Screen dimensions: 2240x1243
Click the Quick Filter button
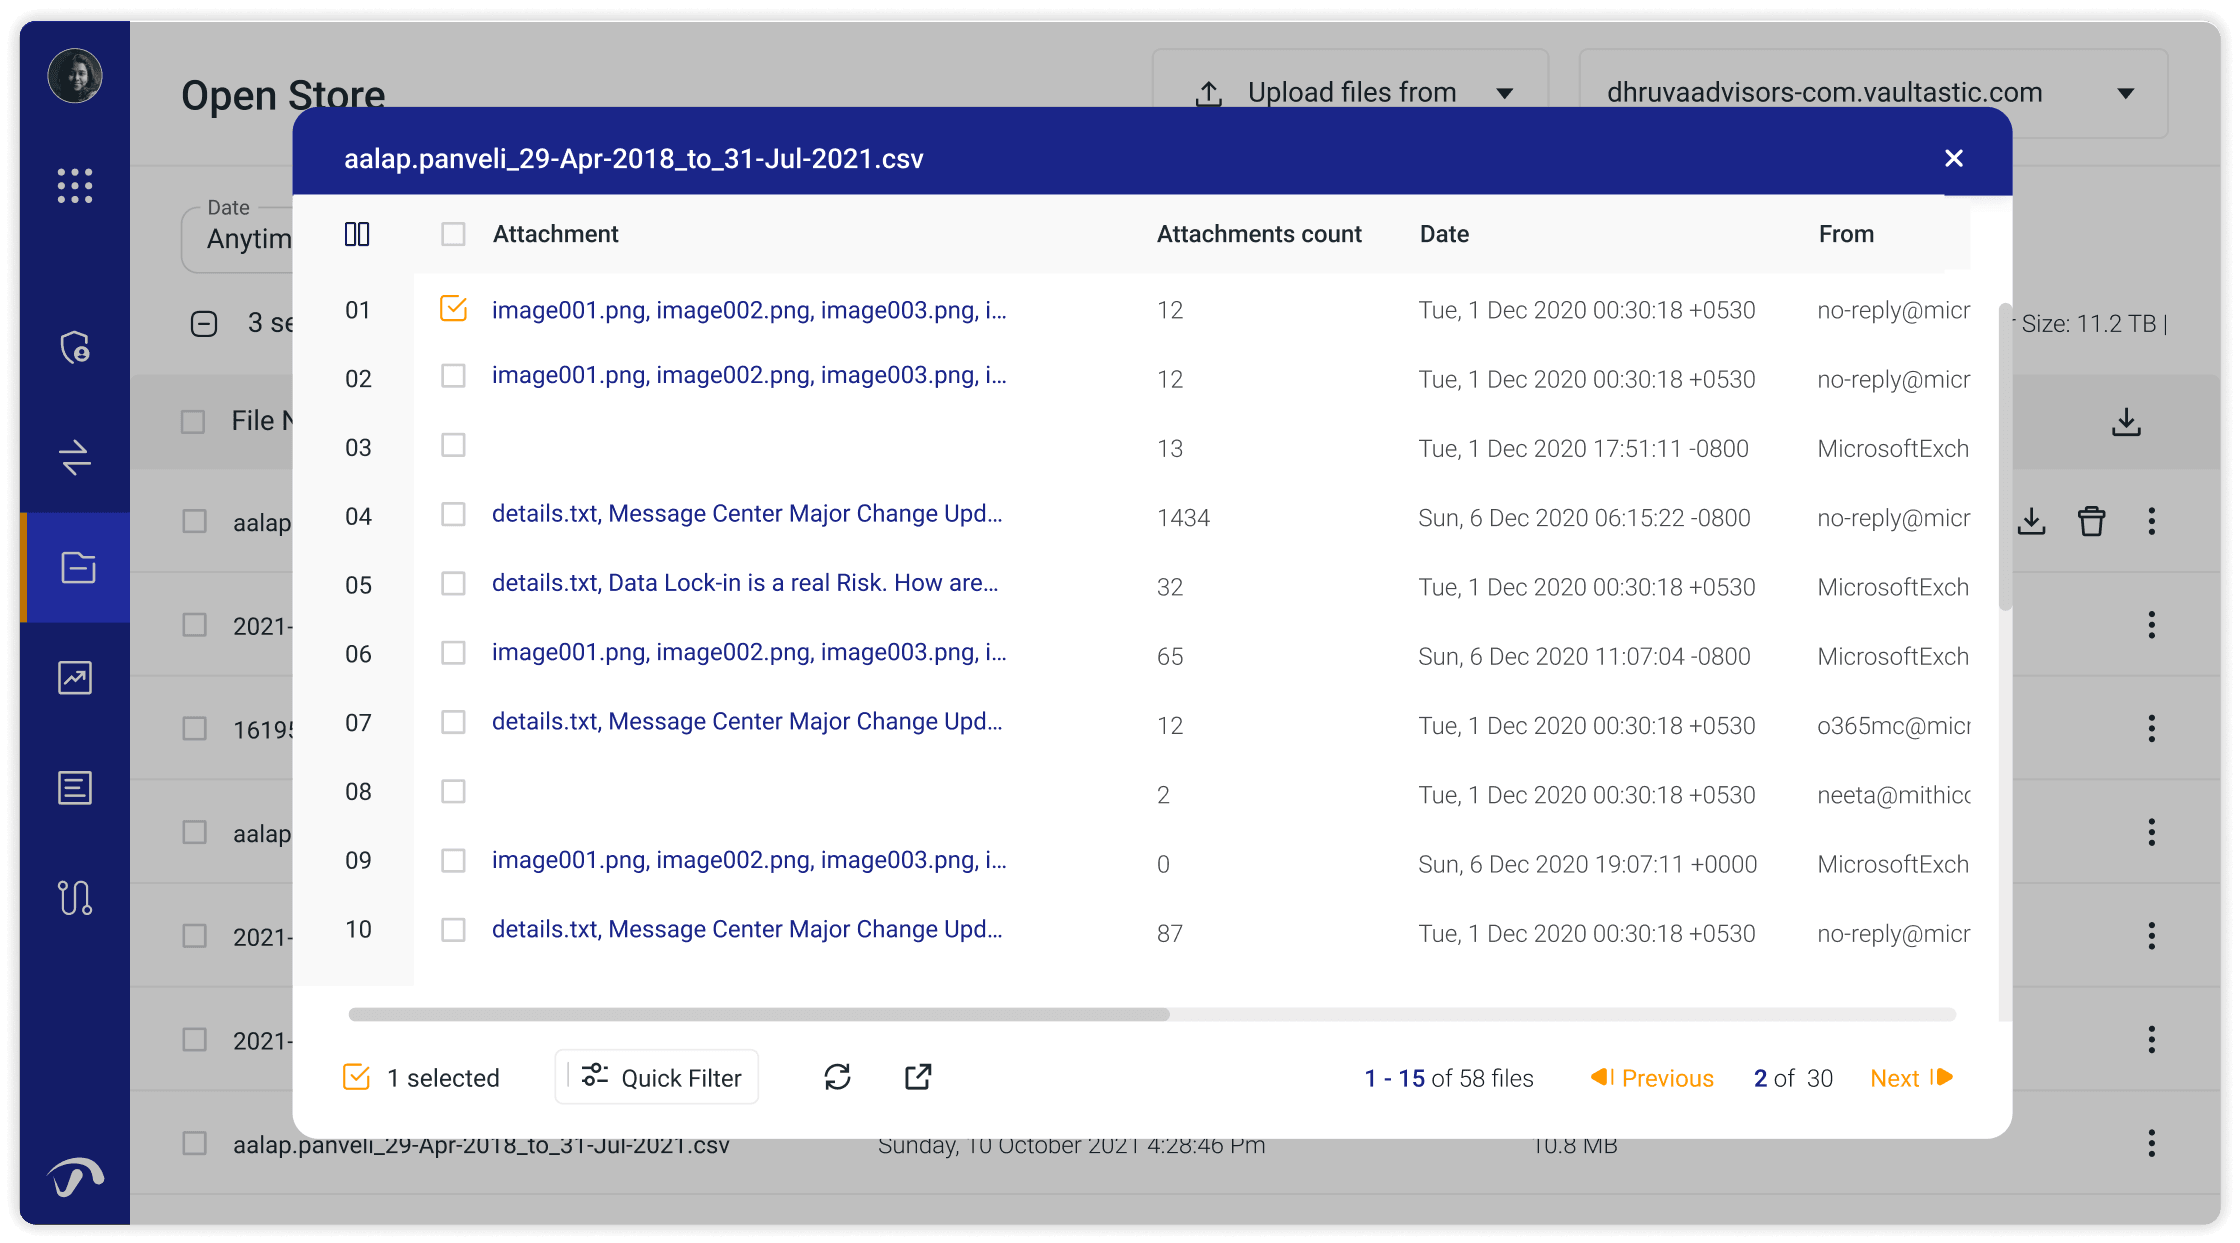(658, 1077)
